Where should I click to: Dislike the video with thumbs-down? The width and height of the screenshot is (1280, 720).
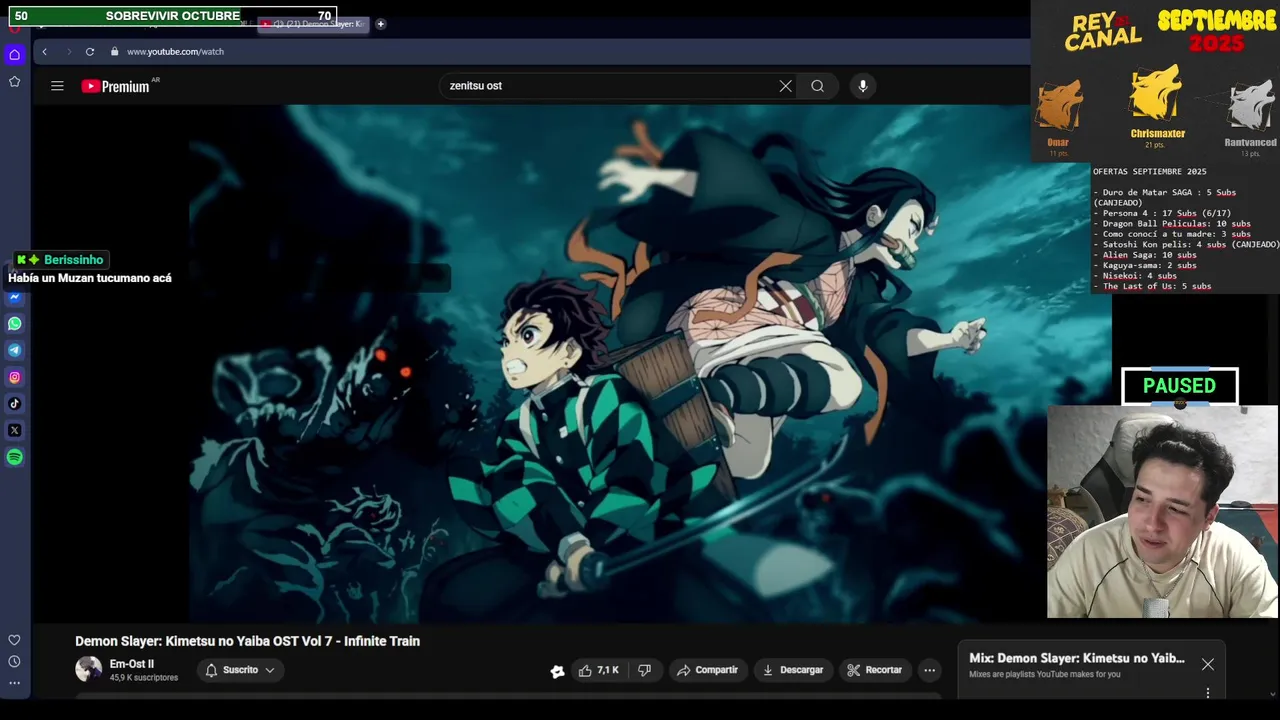(x=645, y=670)
